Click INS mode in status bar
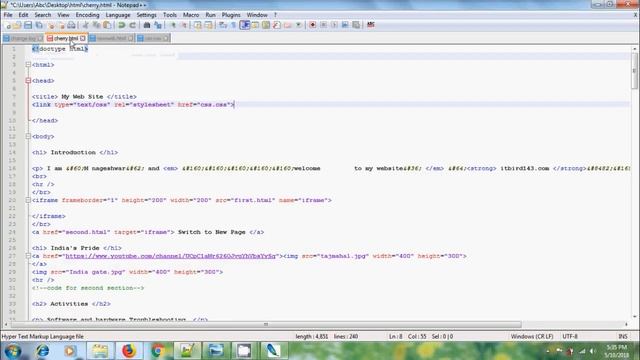This screenshot has height=360, width=640. point(623,336)
